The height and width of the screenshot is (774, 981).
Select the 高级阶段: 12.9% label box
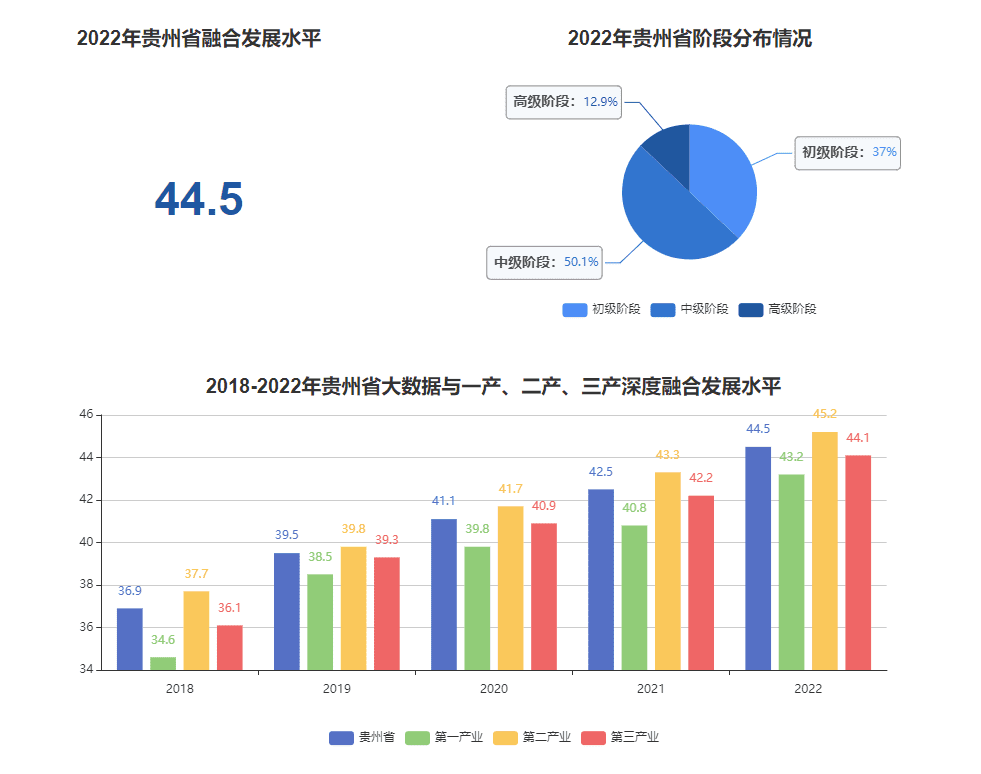[x=564, y=102]
